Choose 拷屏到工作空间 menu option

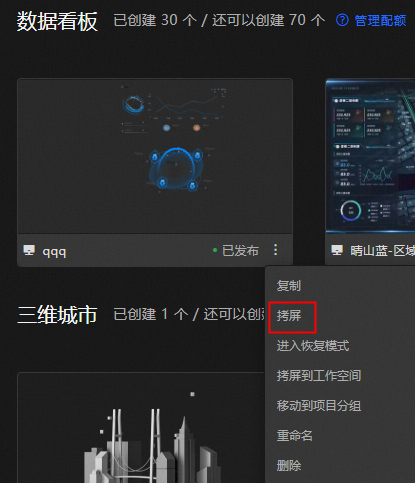[319, 376]
